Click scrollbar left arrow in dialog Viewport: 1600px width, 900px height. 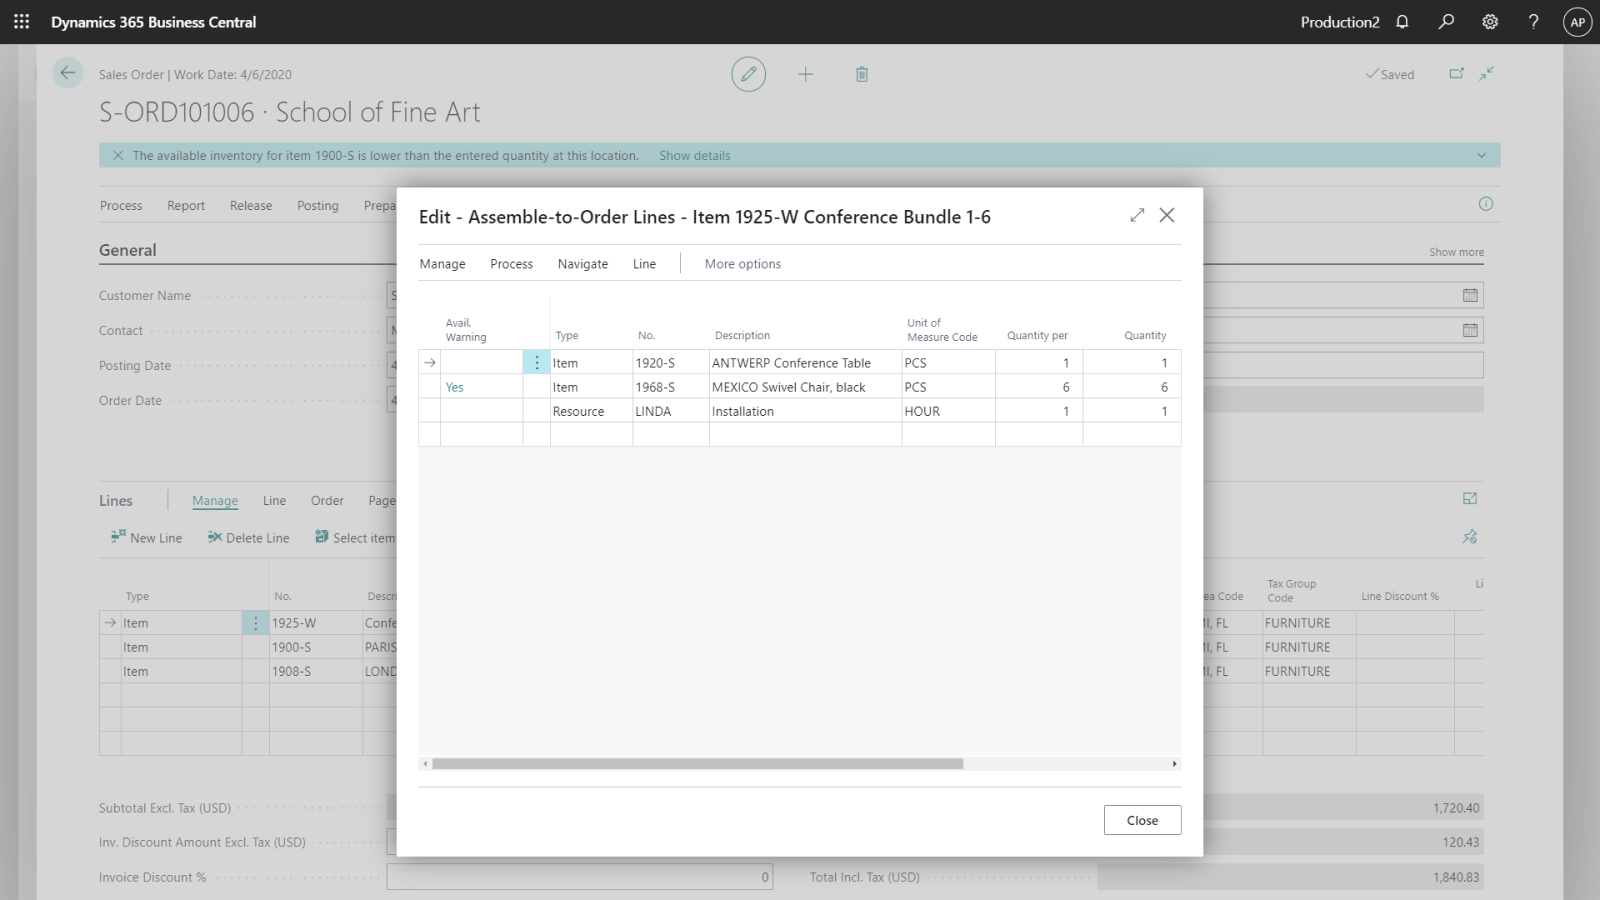click(x=425, y=764)
